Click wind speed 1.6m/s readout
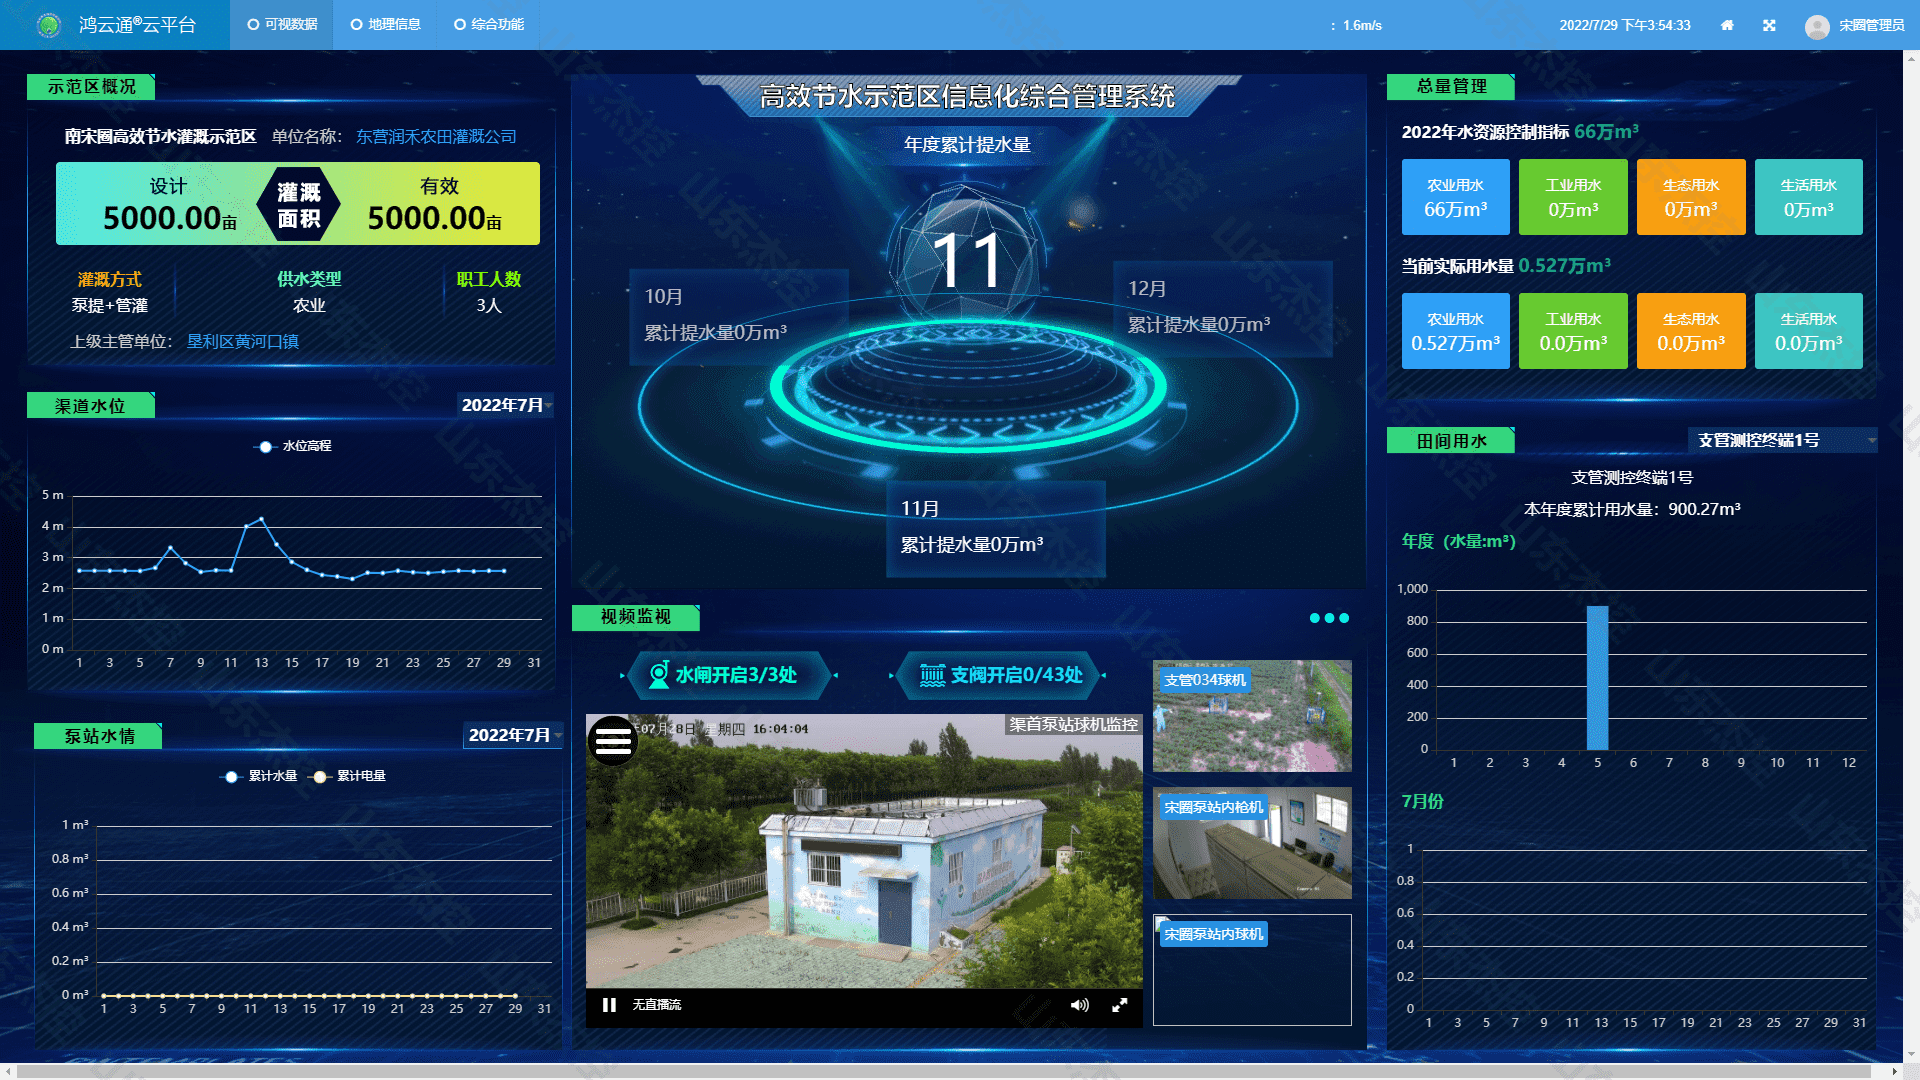The width and height of the screenshot is (1920, 1080). [x=1362, y=25]
